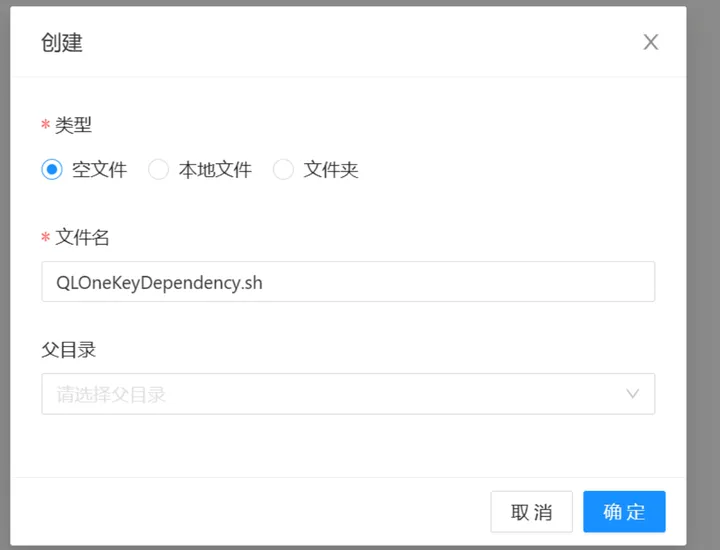Screen dimensions: 720x550
Task: Select the 空文件 radio option
Action: click(52, 169)
